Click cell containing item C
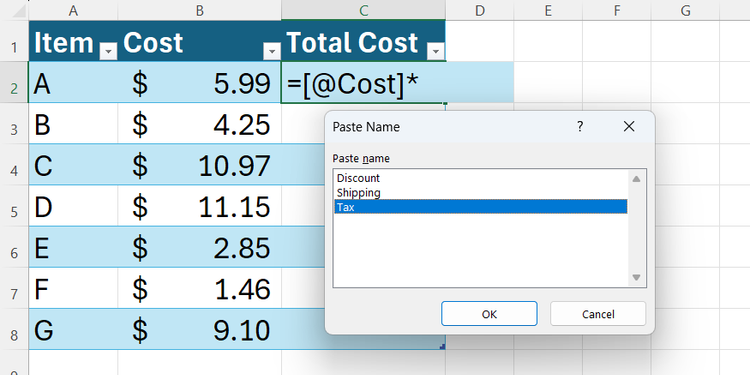This screenshot has width=750, height=375. coord(73,165)
